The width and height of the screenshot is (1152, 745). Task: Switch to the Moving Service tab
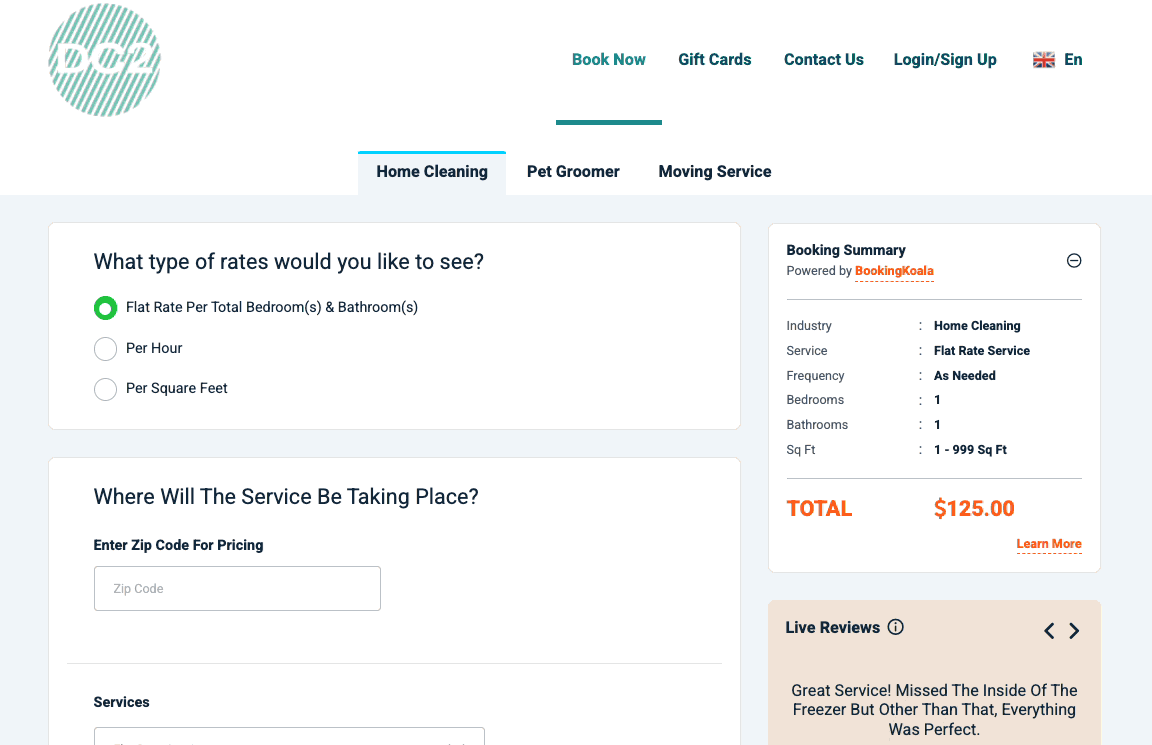(714, 172)
